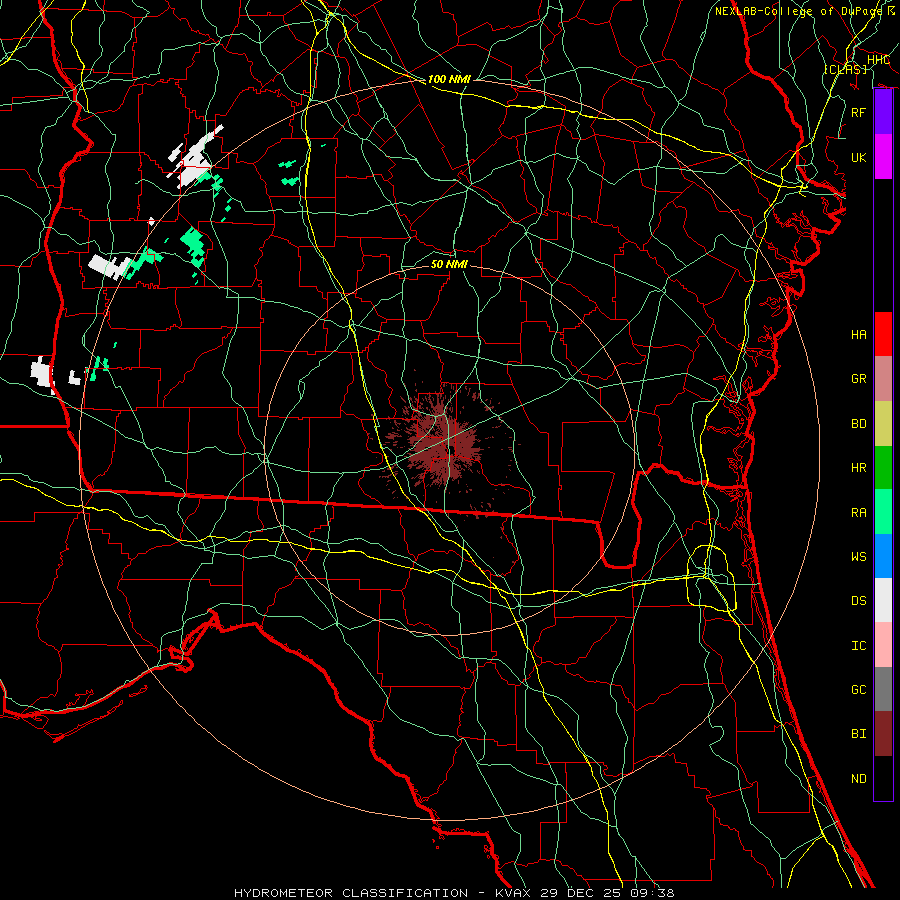This screenshot has width=900, height=900.
Task: Click the RF legend label
Action: 859,112
